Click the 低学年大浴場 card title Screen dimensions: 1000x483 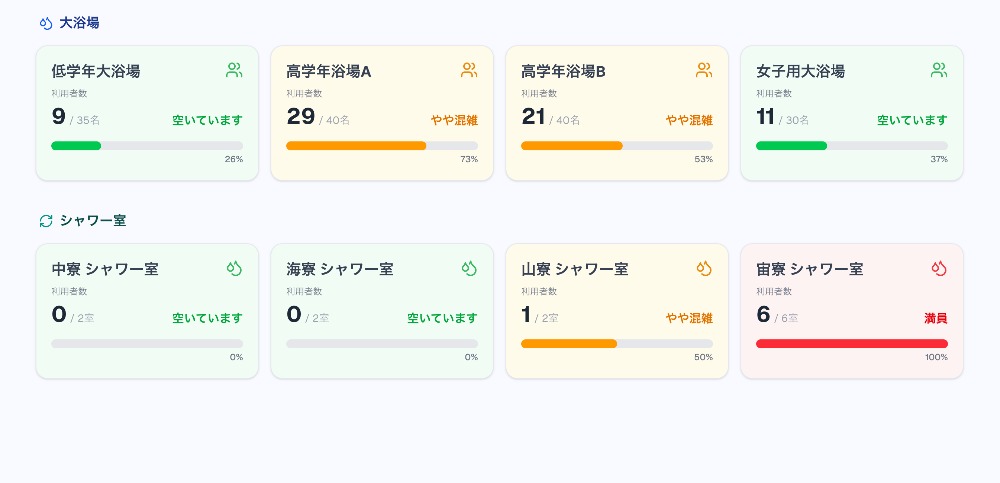click(x=96, y=71)
